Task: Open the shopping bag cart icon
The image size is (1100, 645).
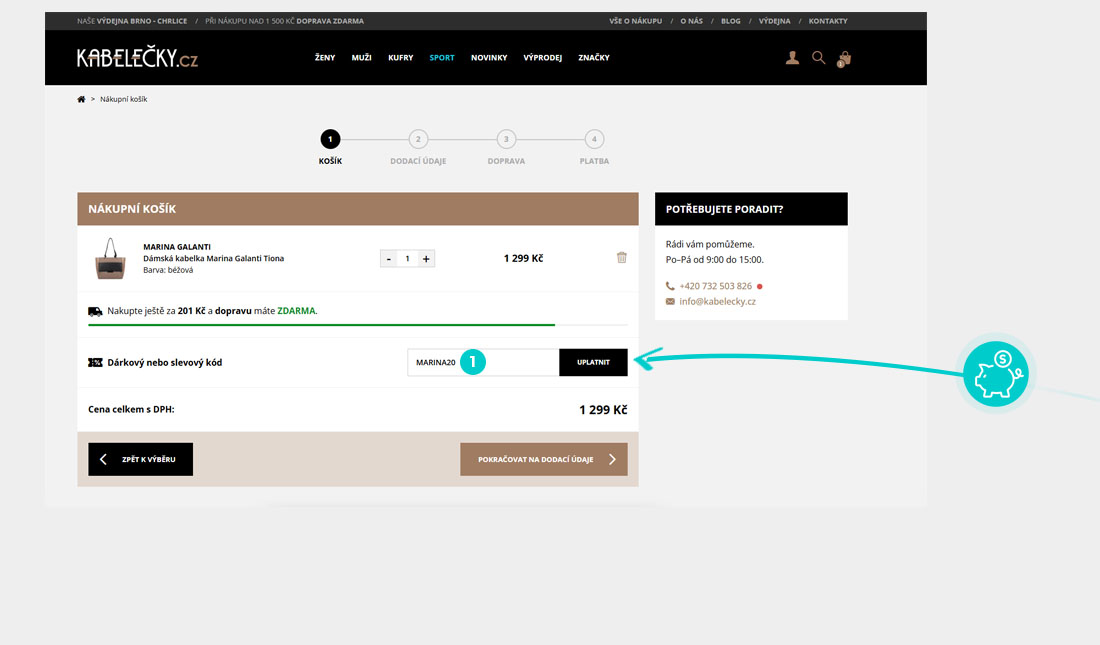Action: (844, 59)
